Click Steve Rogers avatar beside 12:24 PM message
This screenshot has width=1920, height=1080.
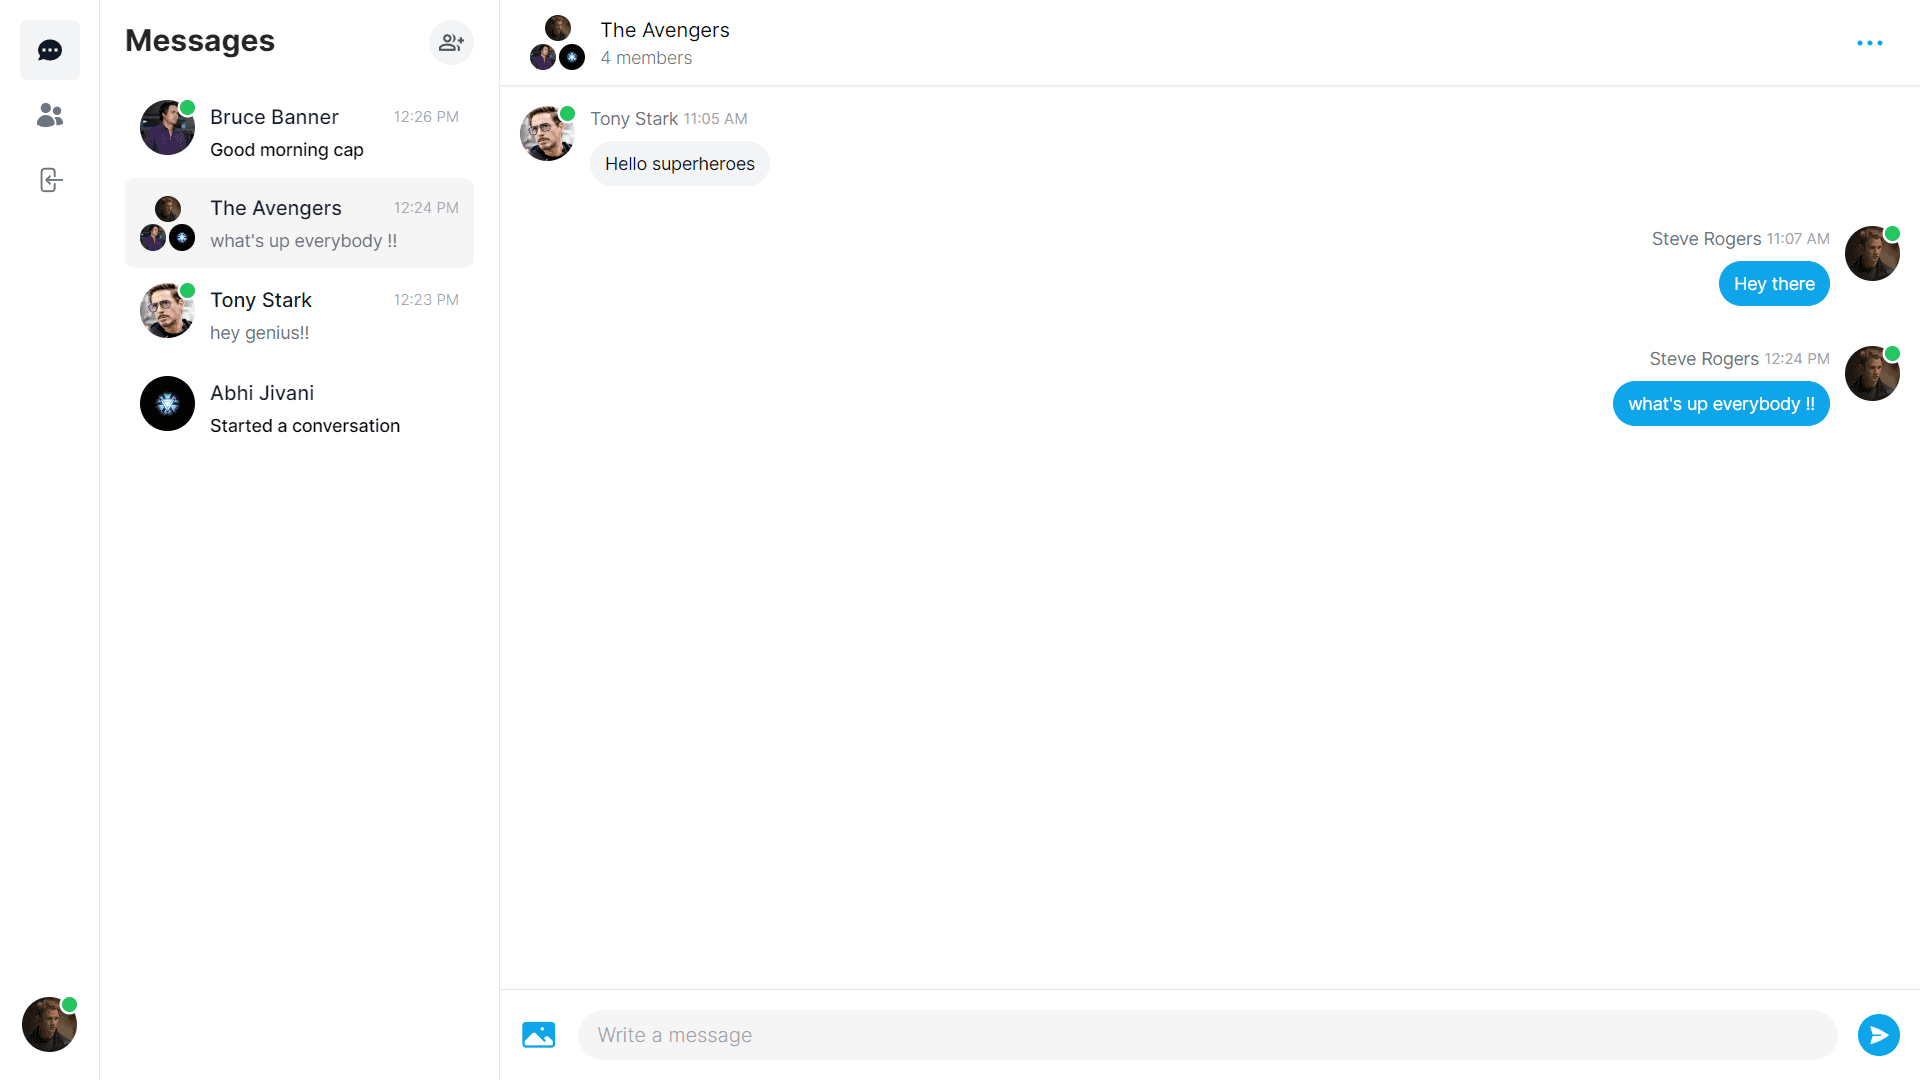click(1872, 373)
